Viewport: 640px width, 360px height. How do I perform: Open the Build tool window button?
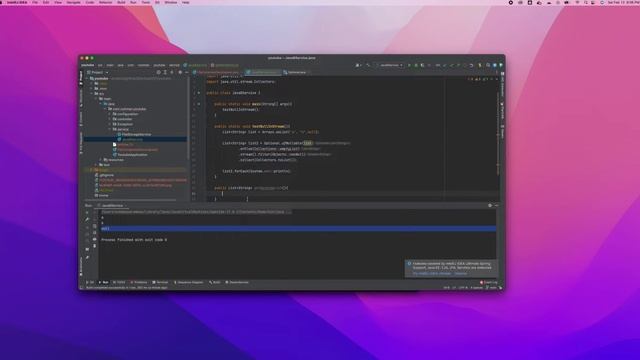click(x=214, y=282)
